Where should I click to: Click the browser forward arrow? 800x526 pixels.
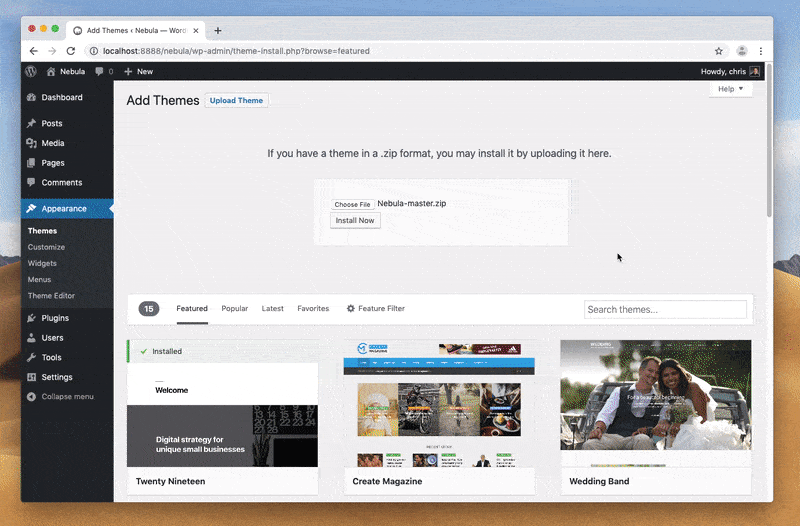point(52,51)
